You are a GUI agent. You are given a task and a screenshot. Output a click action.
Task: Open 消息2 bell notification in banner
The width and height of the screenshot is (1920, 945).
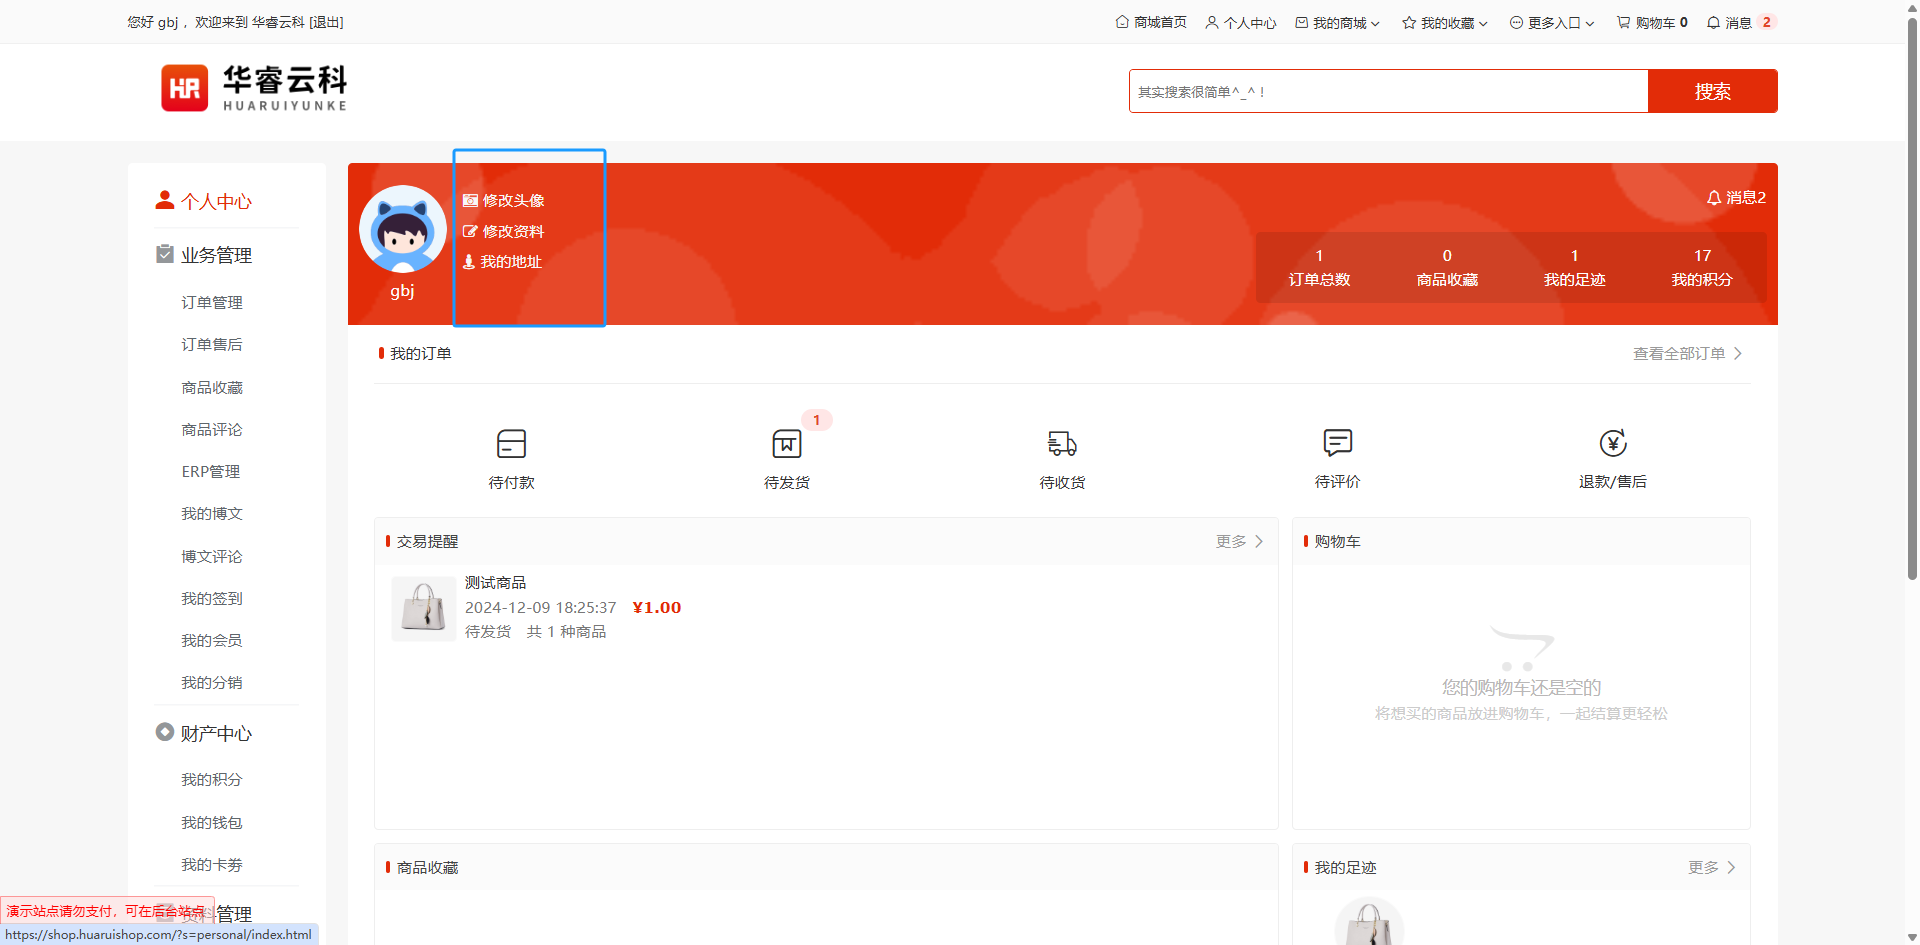1736,198
